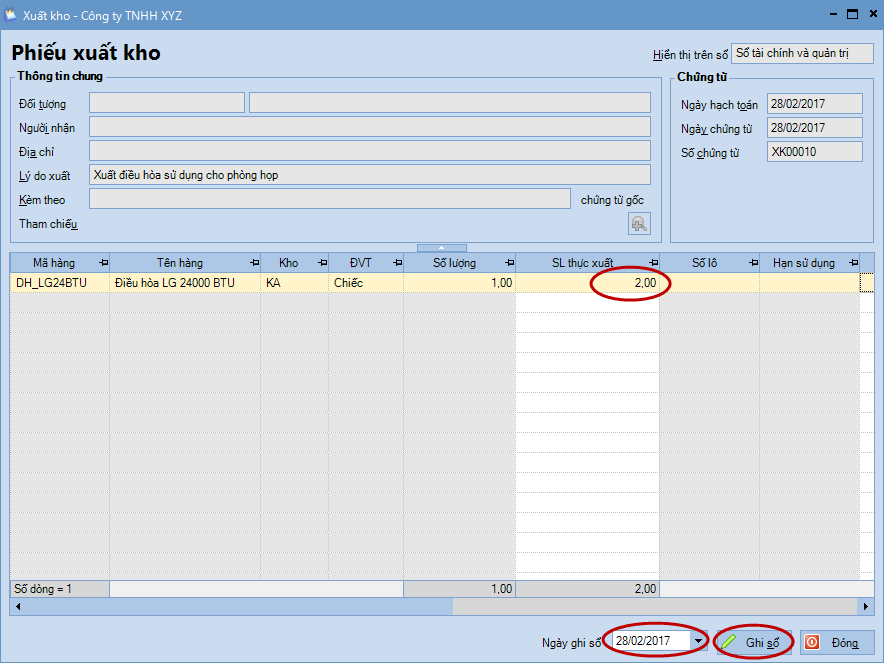This screenshot has height=663, width=884.
Task: Click the Ngày chứng từ field
Action: [x=815, y=127]
